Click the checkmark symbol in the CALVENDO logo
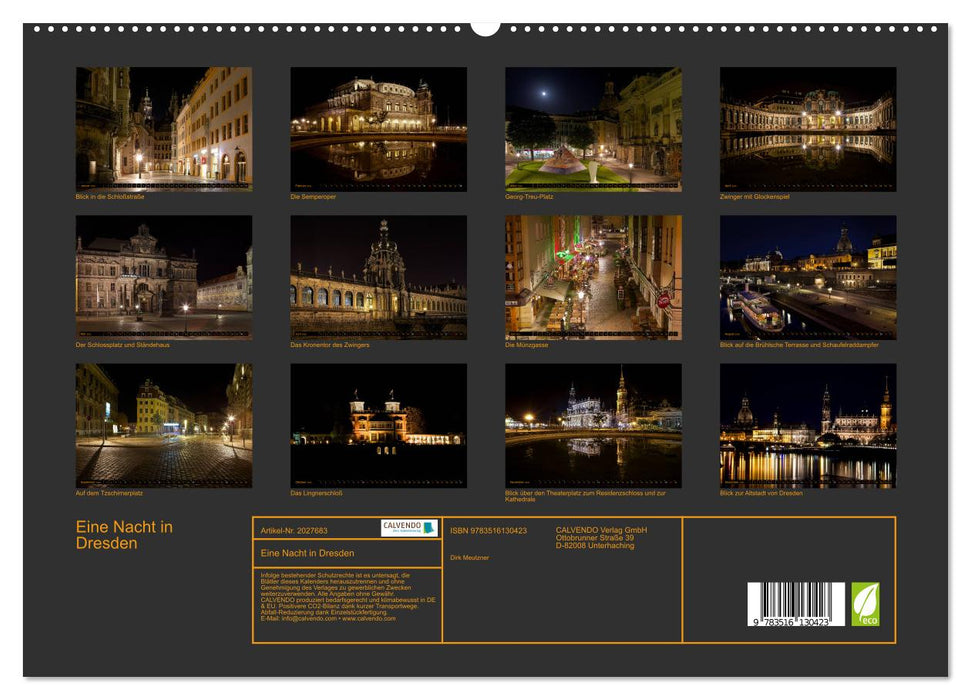Image resolution: width=971 pixels, height=700 pixels. pos(430,527)
